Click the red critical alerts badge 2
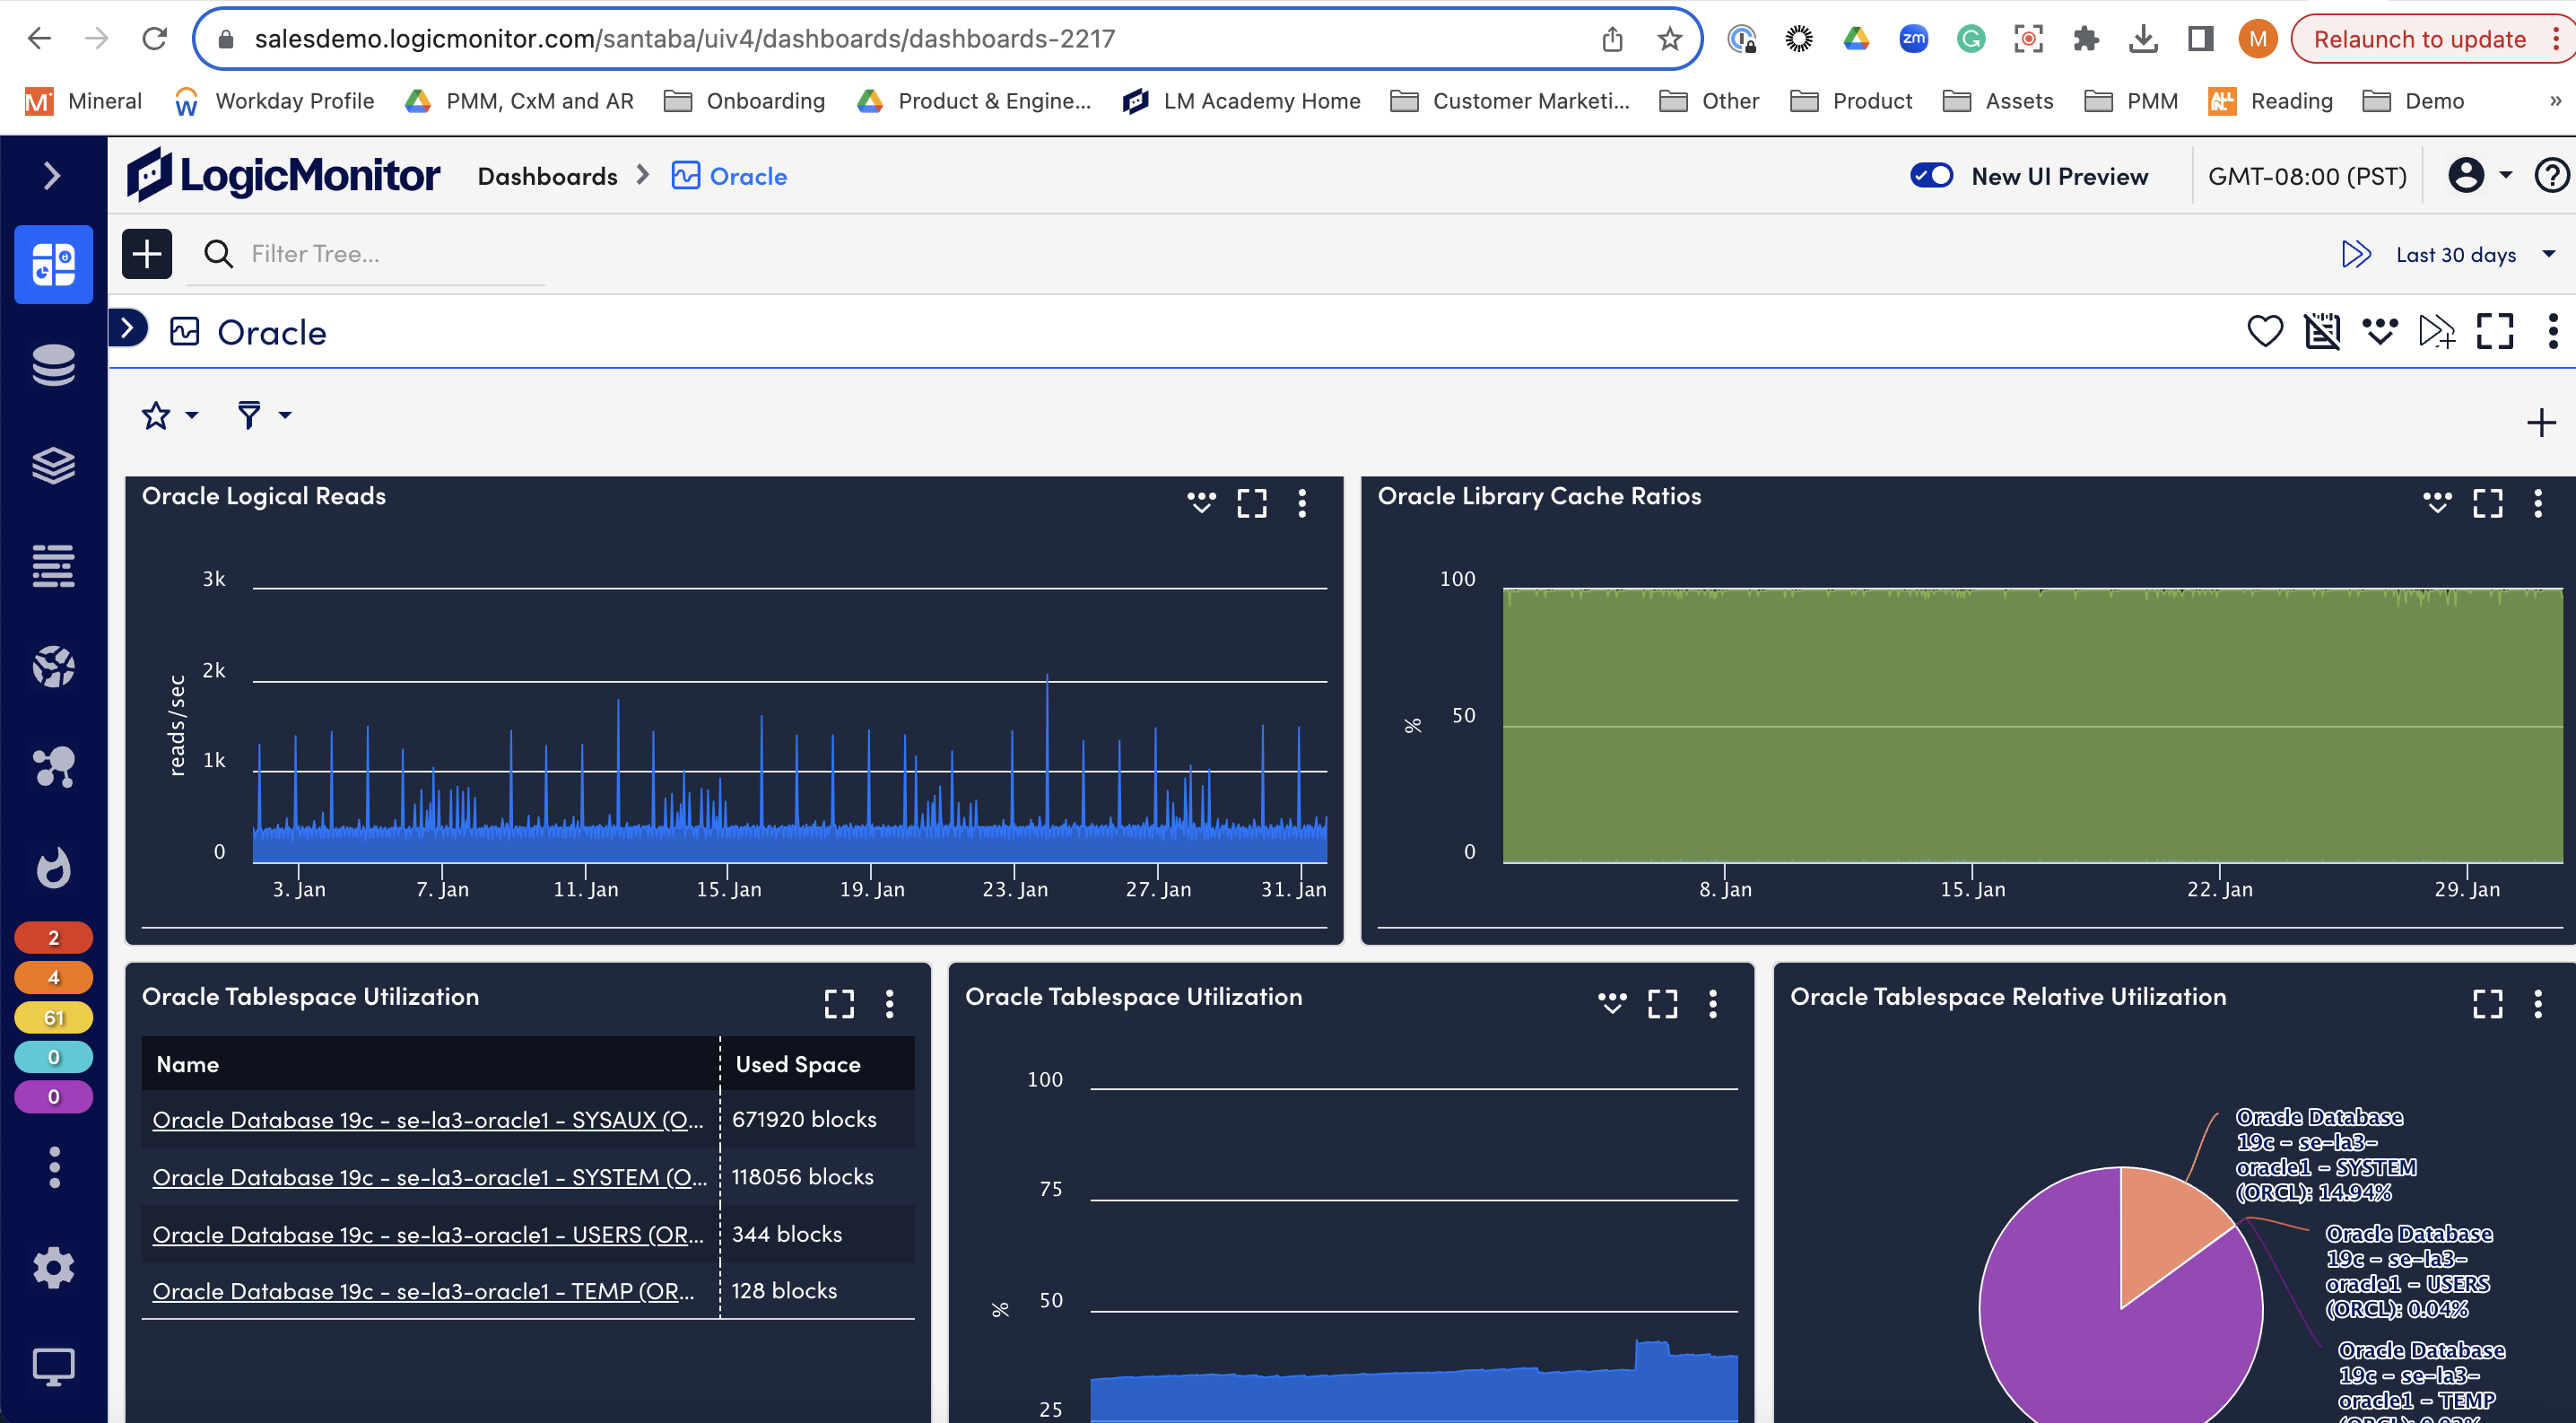Screen dimensions: 2576x1423 (x=54, y=938)
